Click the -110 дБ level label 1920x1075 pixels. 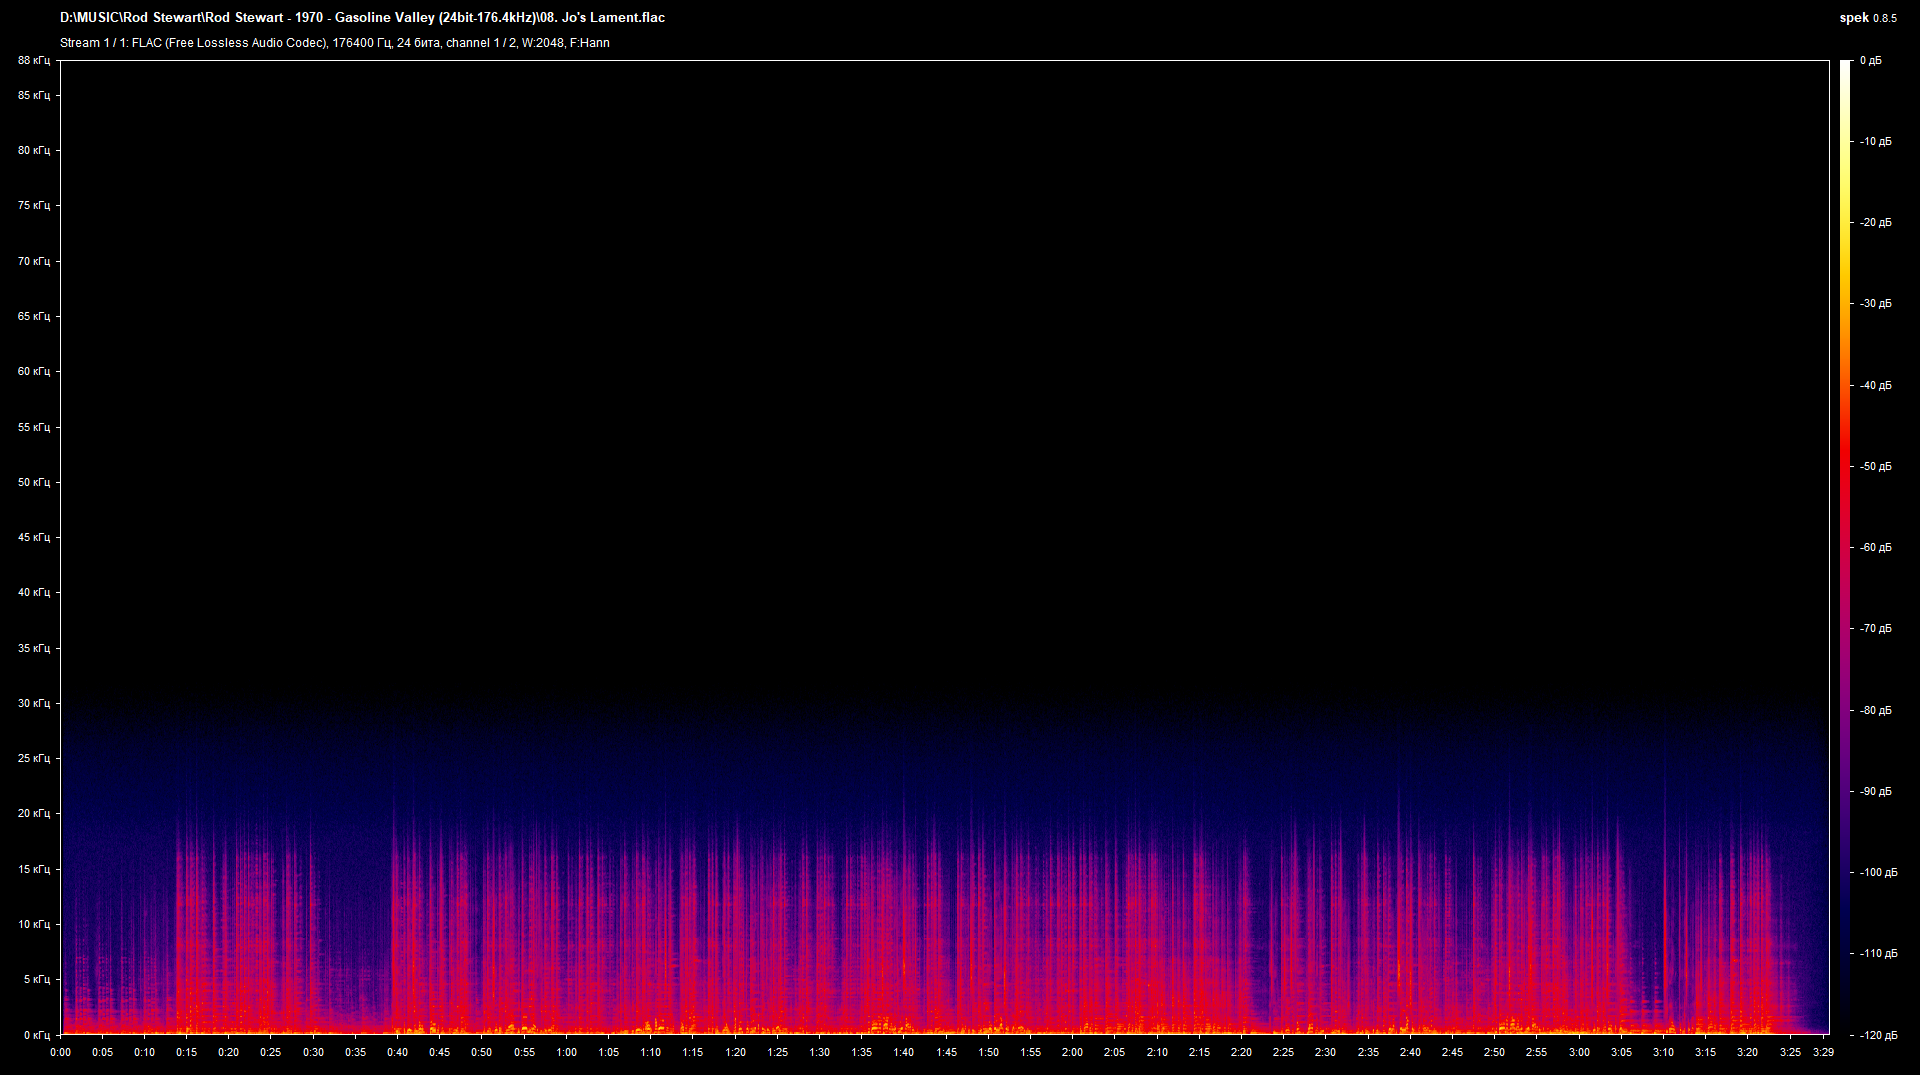pyautogui.click(x=1878, y=953)
